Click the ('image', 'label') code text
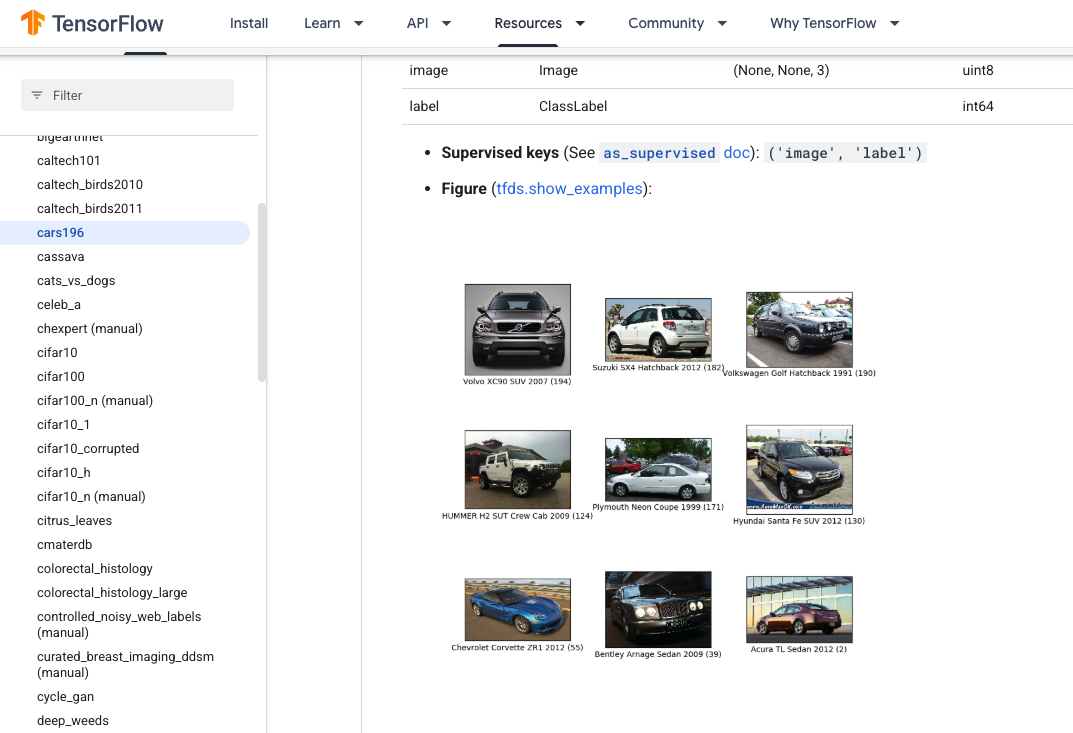Image resolution: width=1073 pixels, height=733 pixels. (845, 153)
